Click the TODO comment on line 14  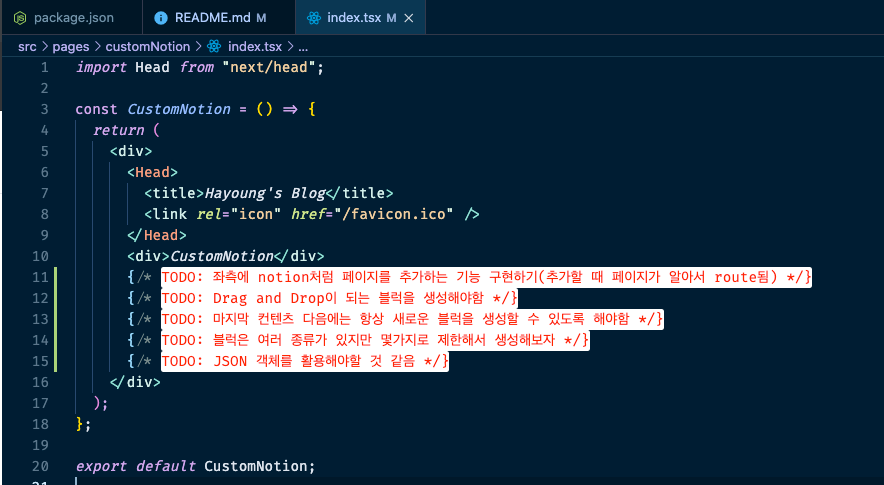tap(375, 340)
